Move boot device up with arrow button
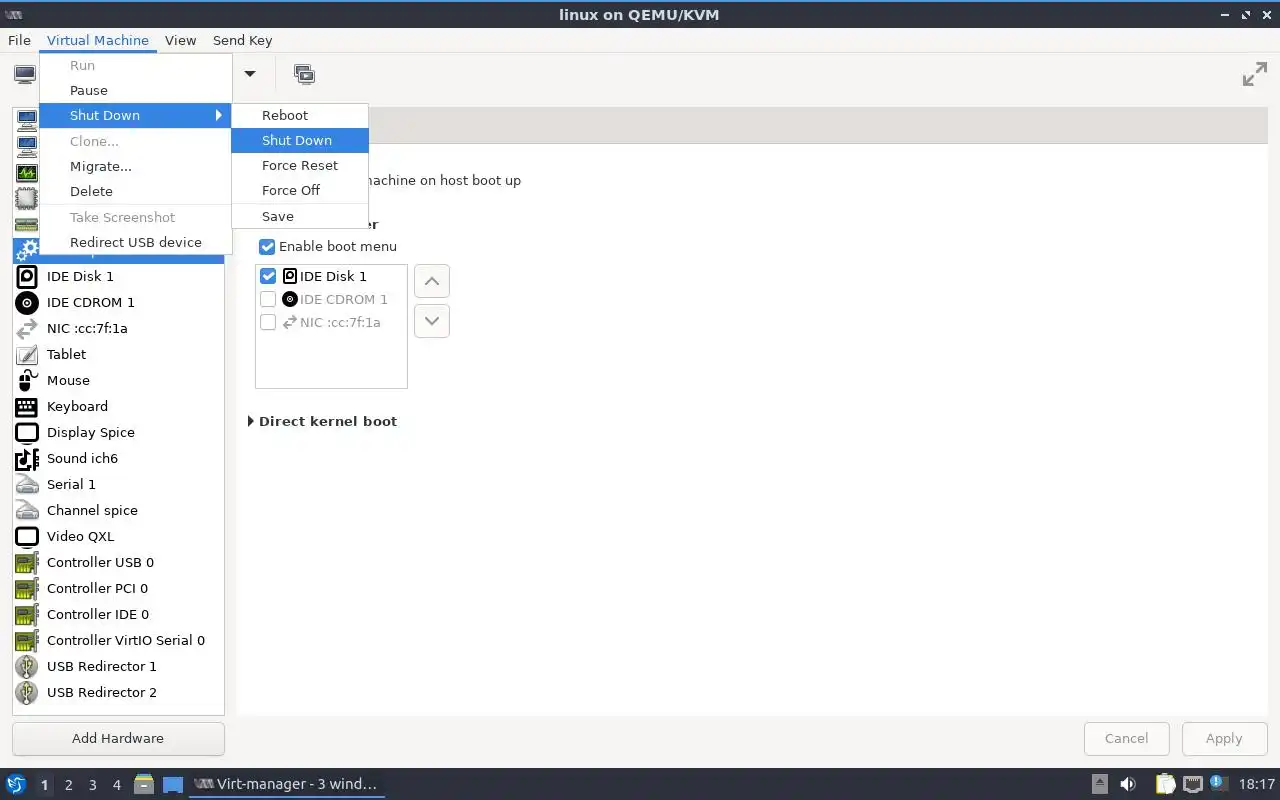Screen dimensions: 1280x800 tap(432, 281)
